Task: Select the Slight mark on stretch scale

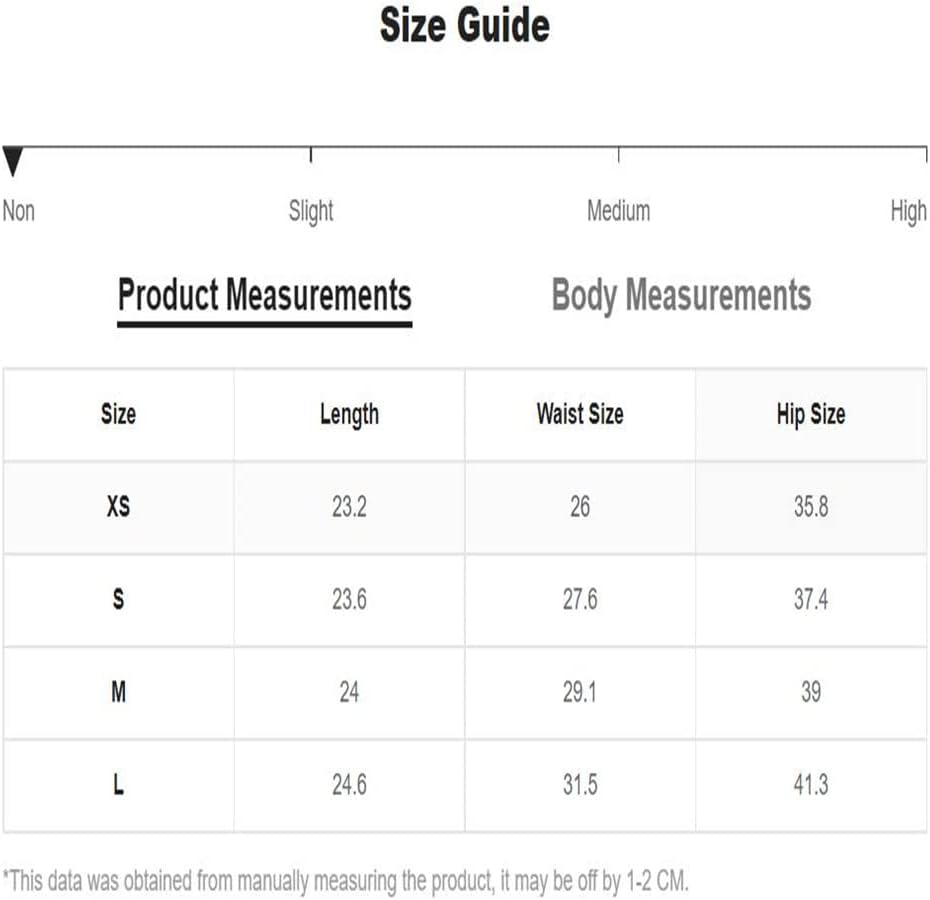Action: 311,211
